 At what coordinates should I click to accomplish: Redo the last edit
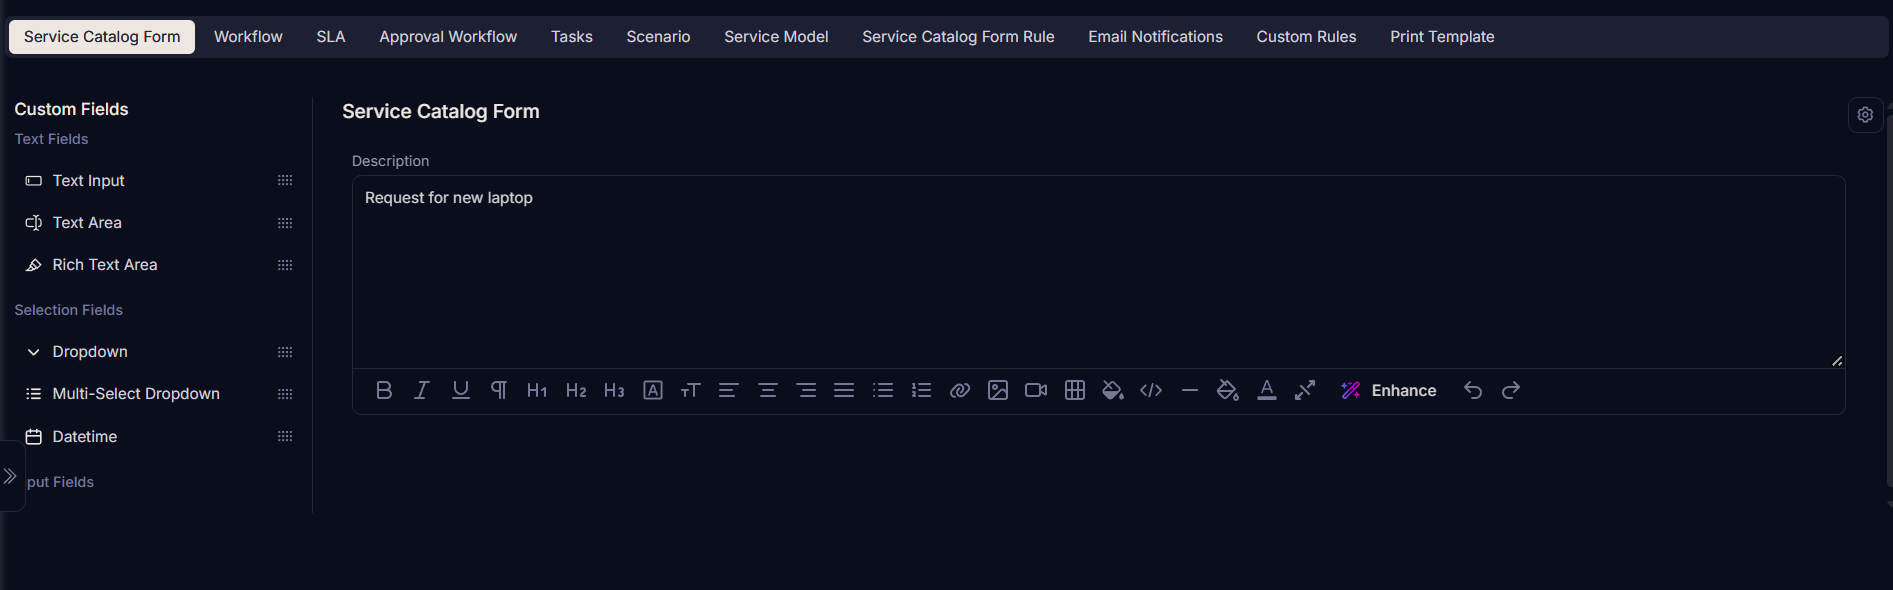click(1511, 390)
